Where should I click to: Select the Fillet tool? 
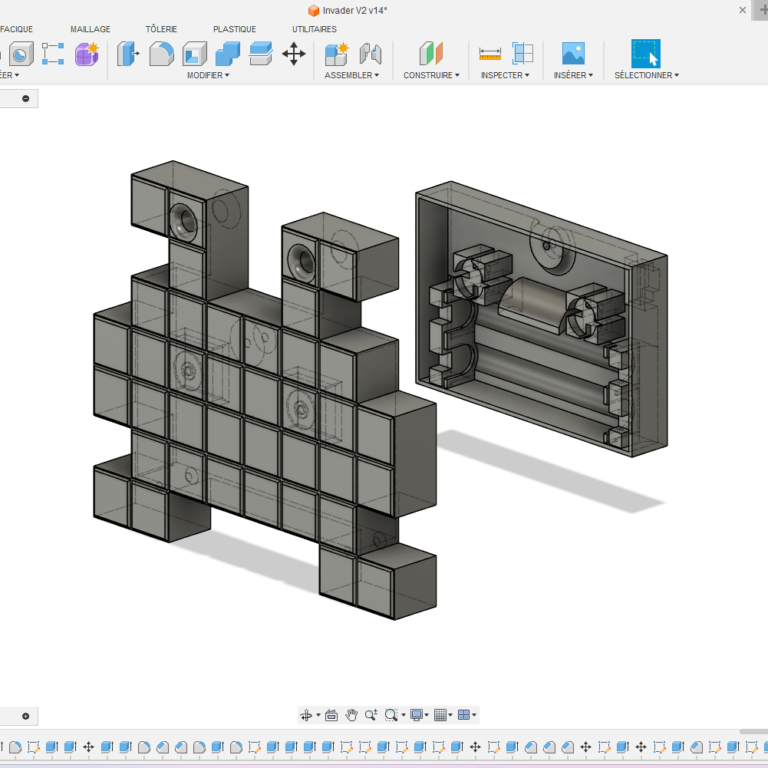click(x=161, y=54)
